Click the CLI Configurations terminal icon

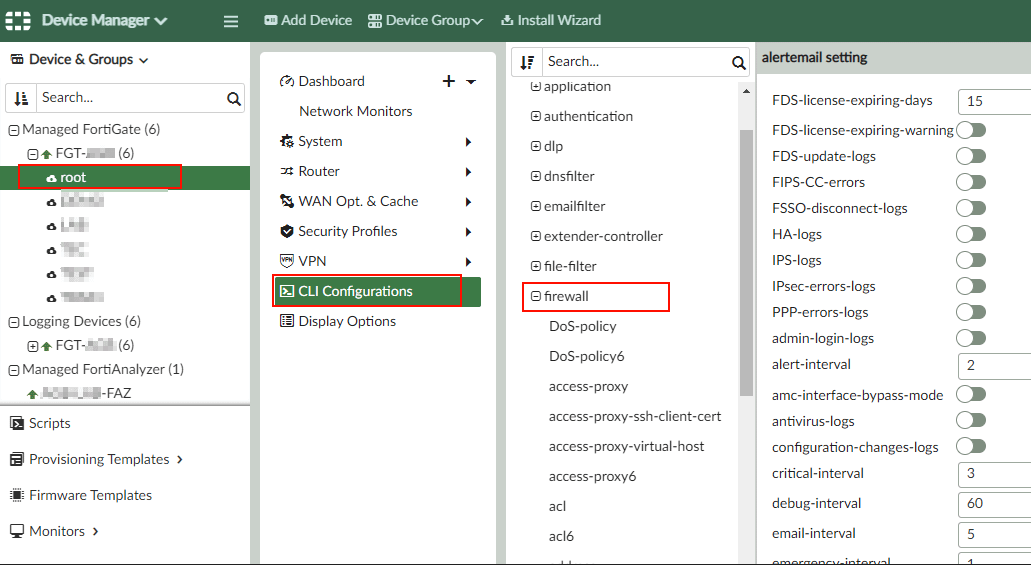[x=287, y=291]
